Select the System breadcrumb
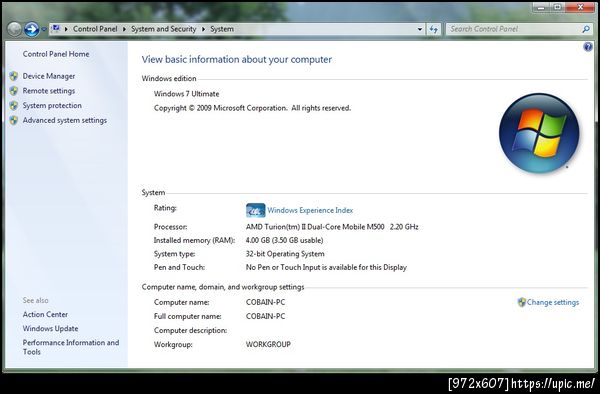Viewport: 600px width, 394px height. pyautogui.click(x=222, y=29)
